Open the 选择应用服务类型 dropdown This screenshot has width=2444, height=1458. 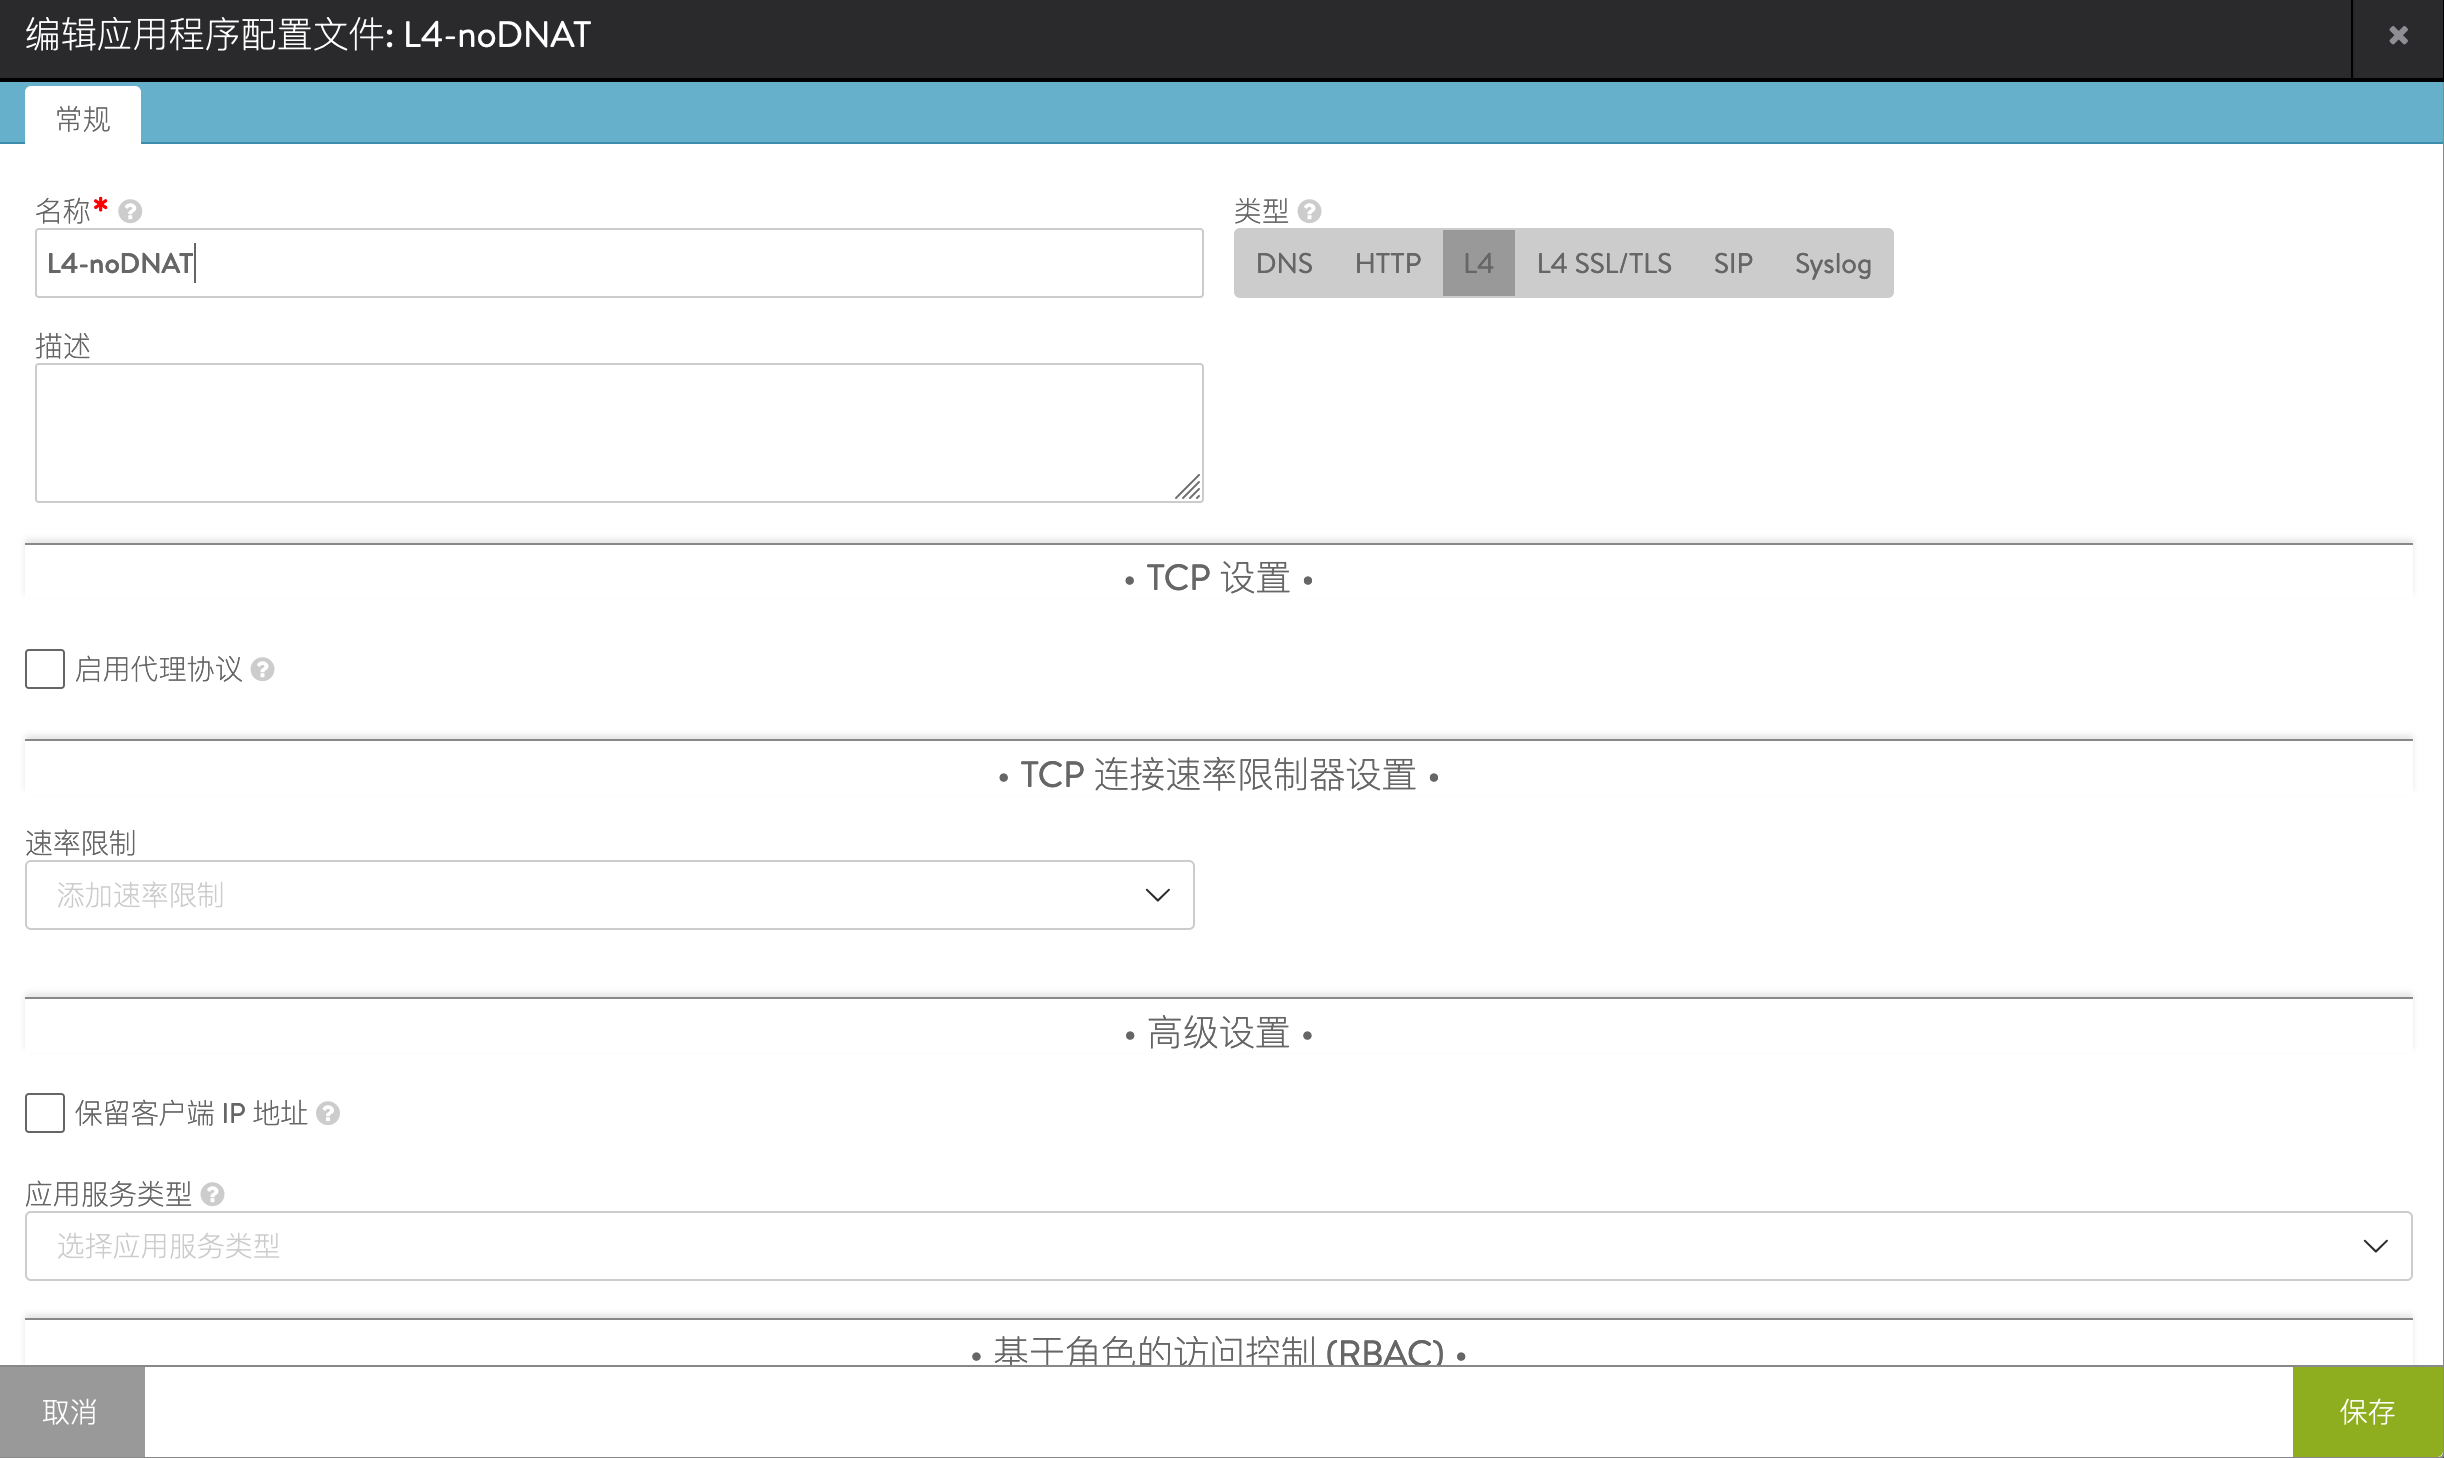click(1218, 1246)
